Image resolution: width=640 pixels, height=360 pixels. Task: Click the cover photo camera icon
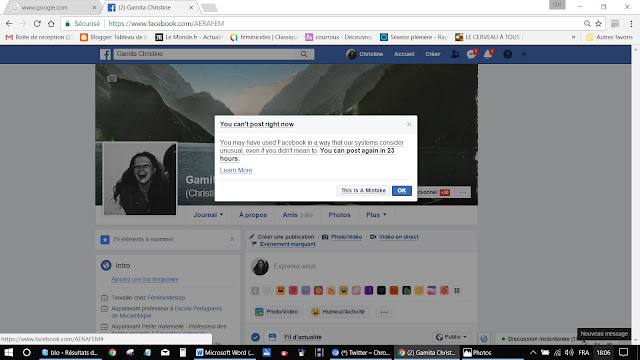click(112, 78)
